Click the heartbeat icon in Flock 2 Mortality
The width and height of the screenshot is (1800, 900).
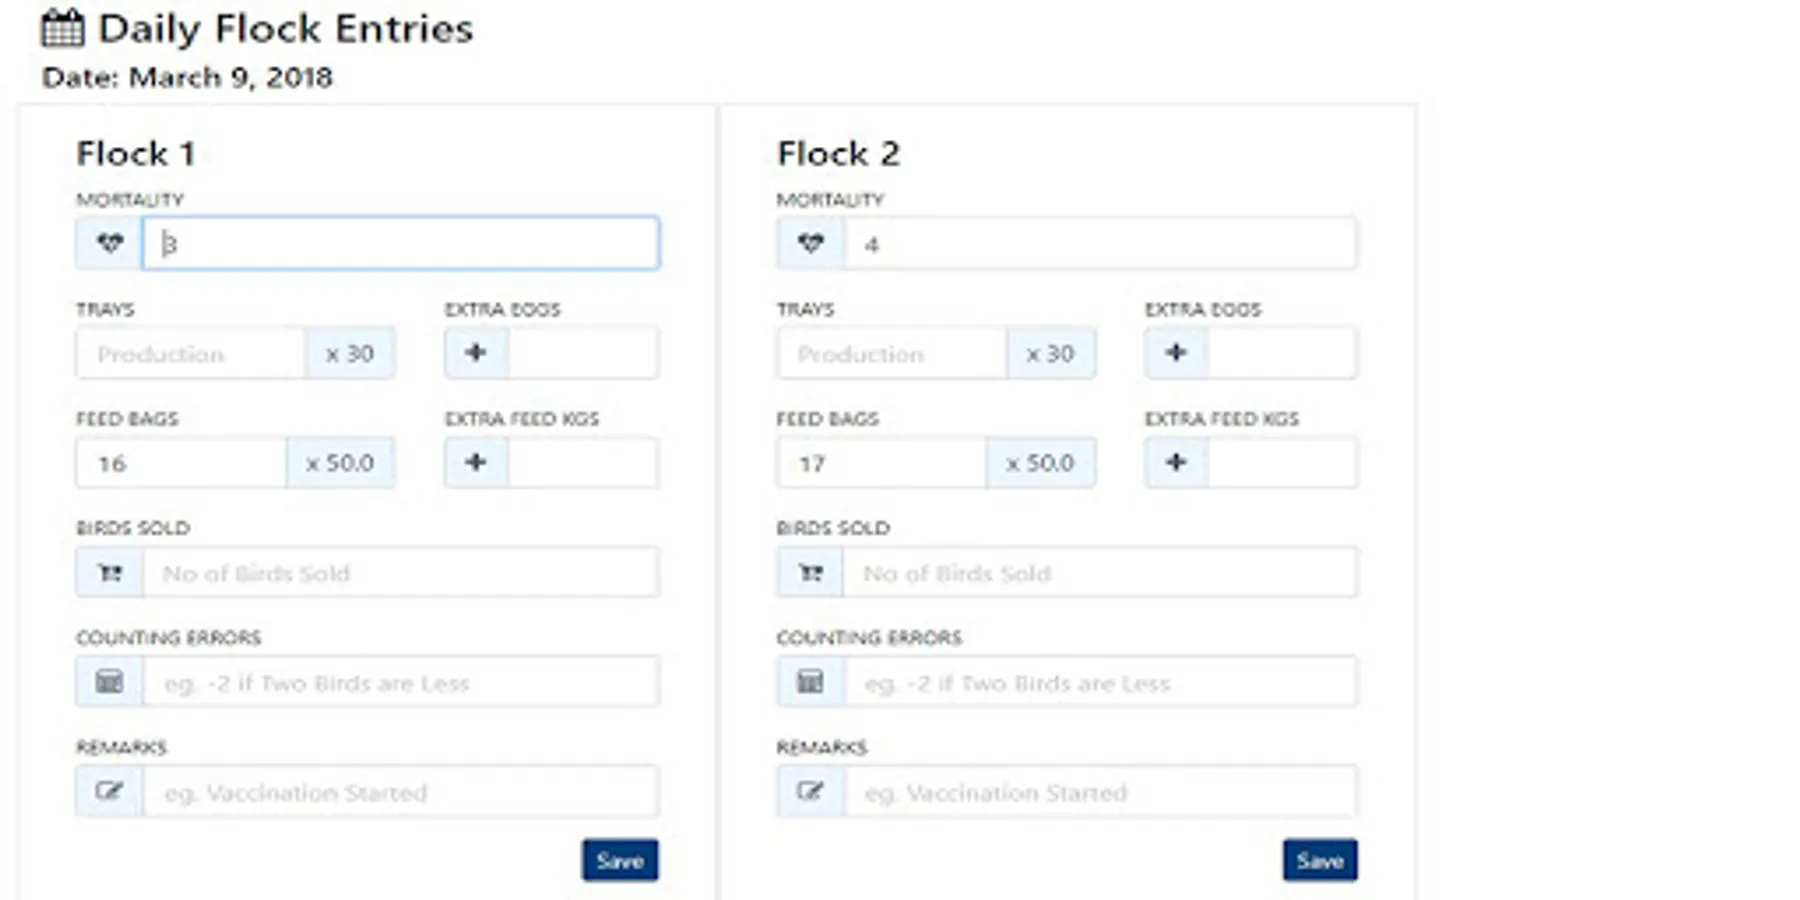coord(810,243)
